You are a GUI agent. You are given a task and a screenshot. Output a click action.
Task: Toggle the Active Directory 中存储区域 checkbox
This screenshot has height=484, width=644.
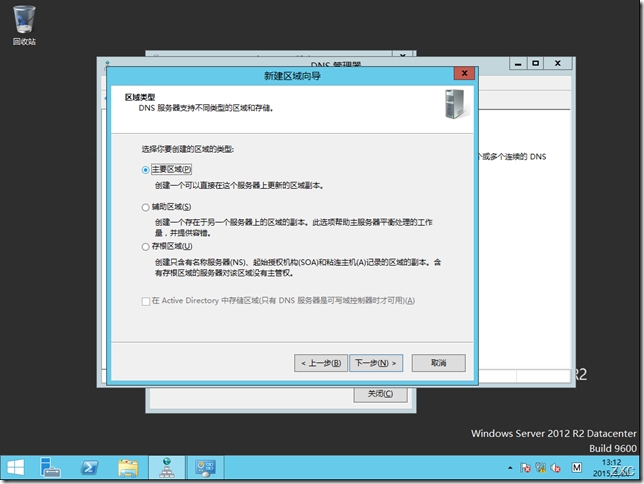[145, 301]
